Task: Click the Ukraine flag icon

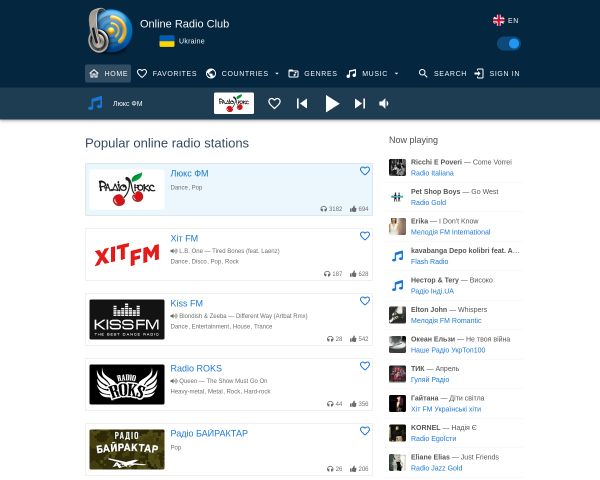Action: tap(167, 41)
